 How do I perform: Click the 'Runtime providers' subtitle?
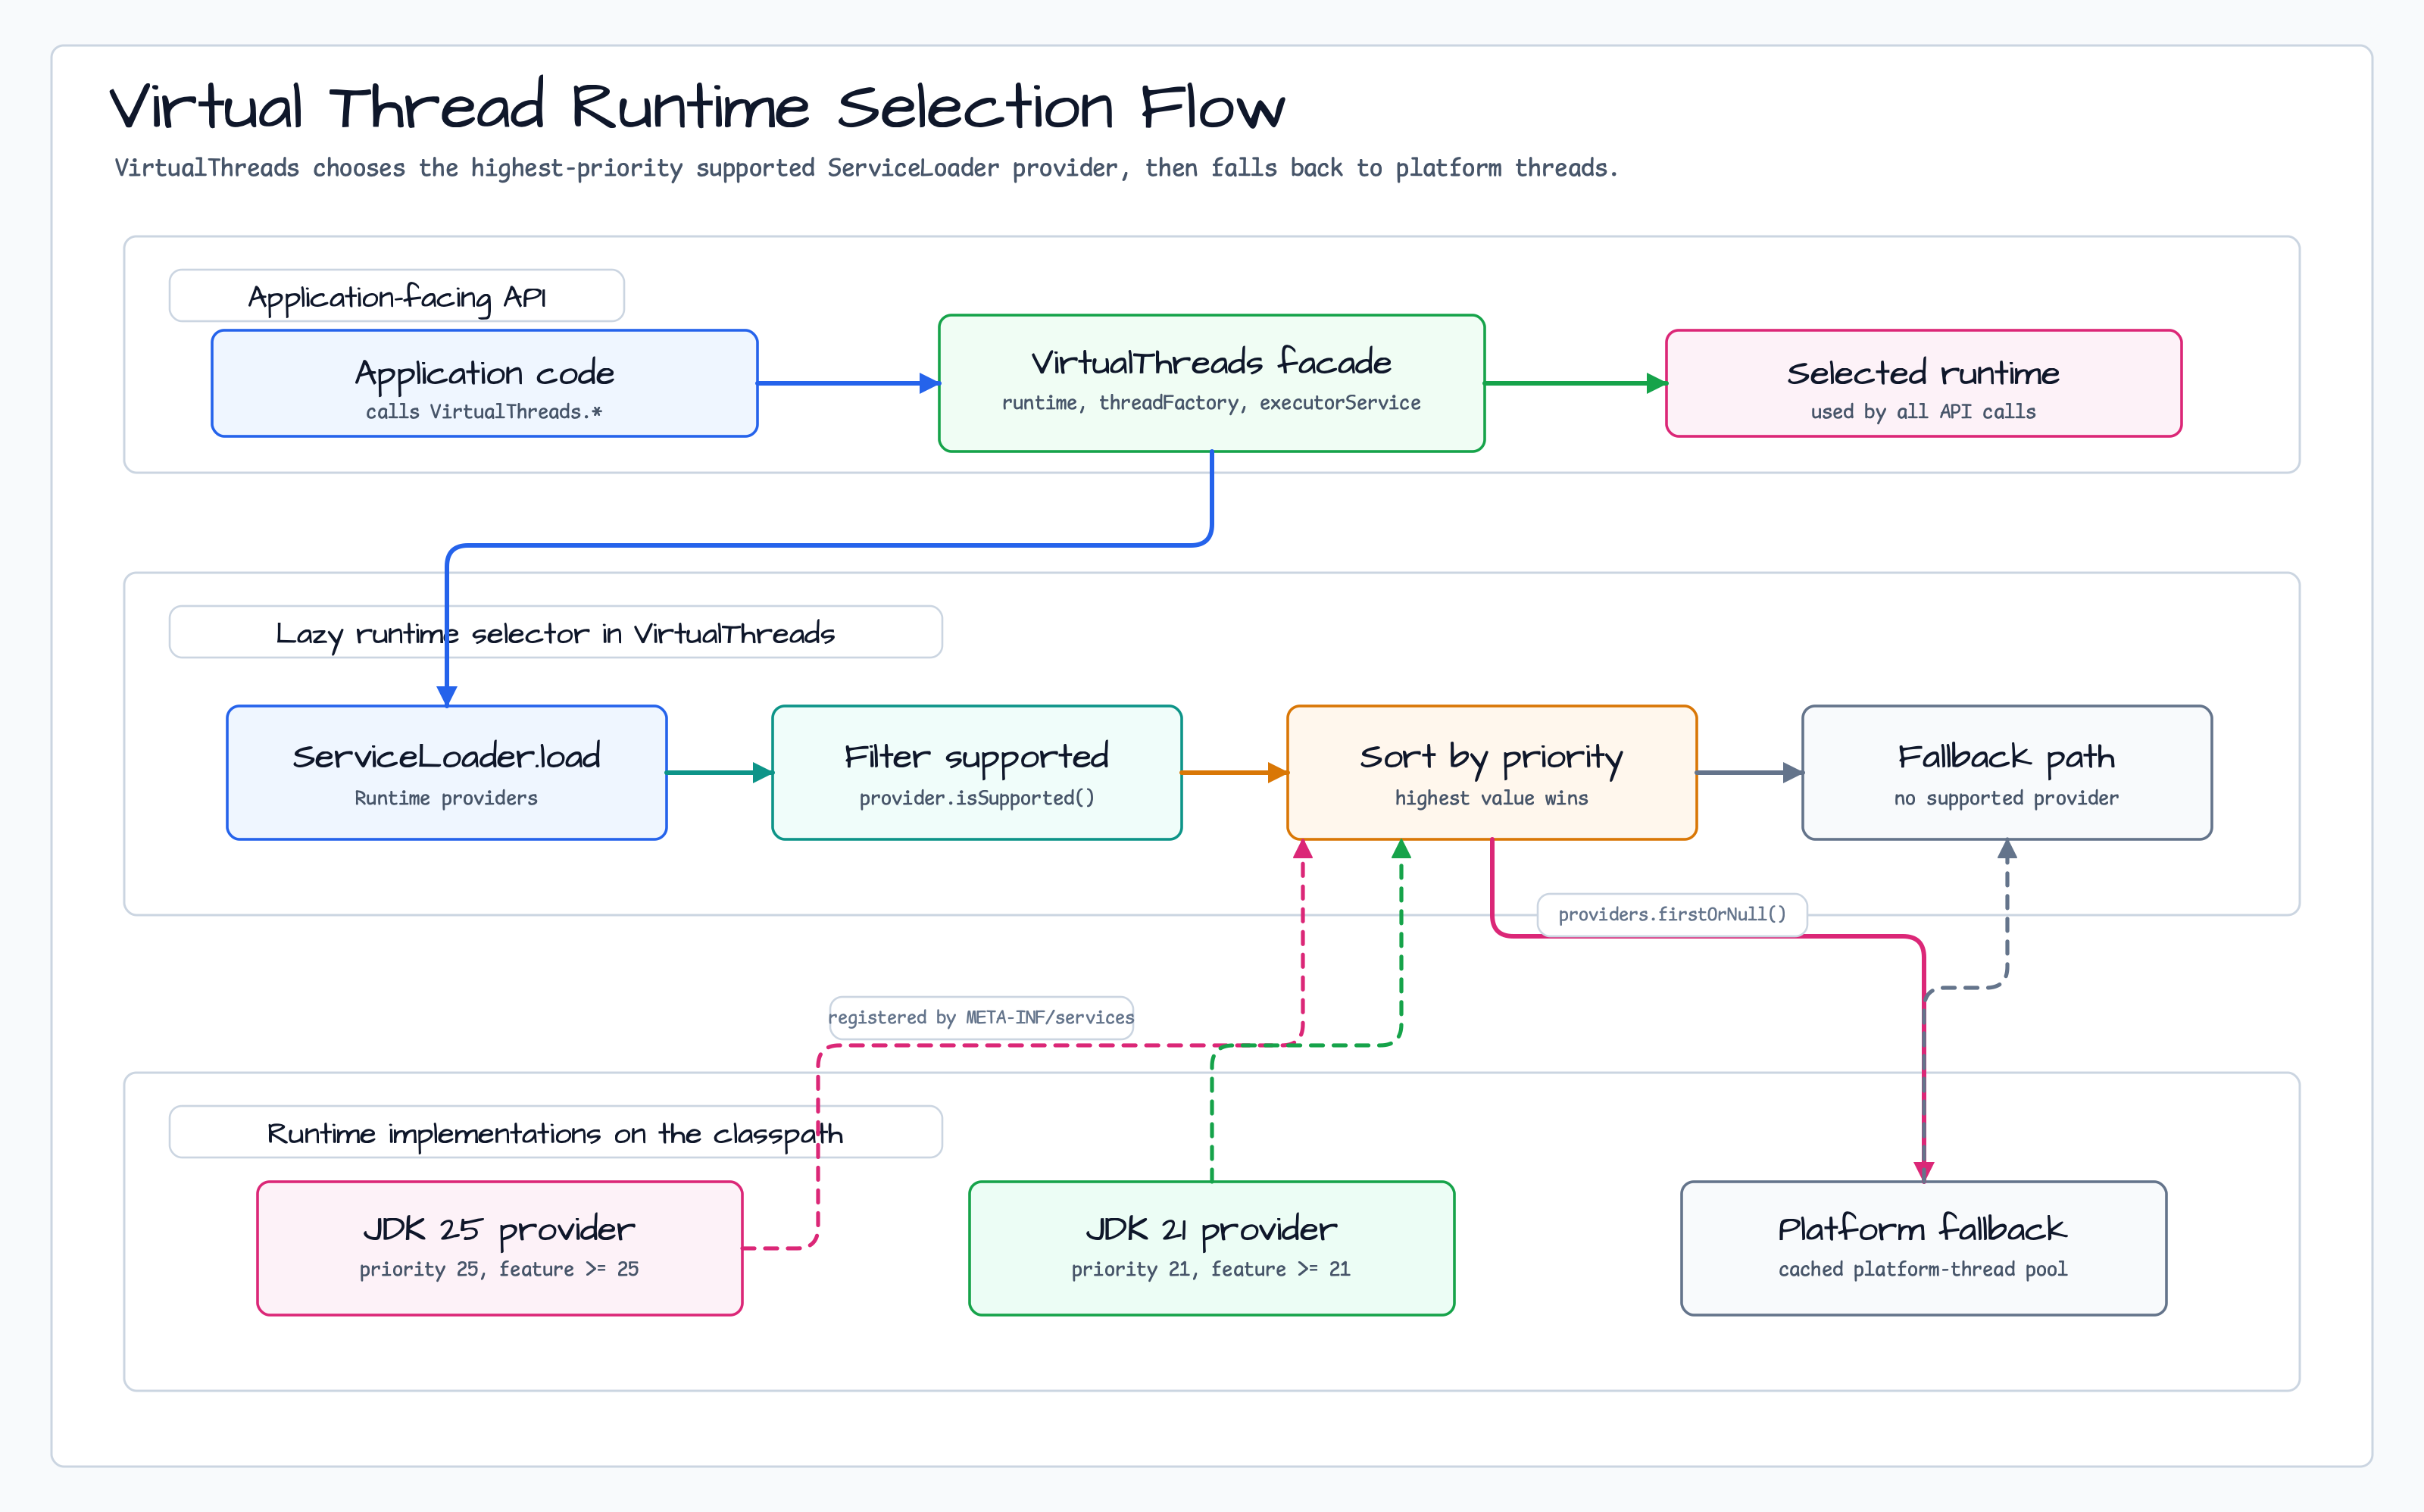[x=446, y=798]
